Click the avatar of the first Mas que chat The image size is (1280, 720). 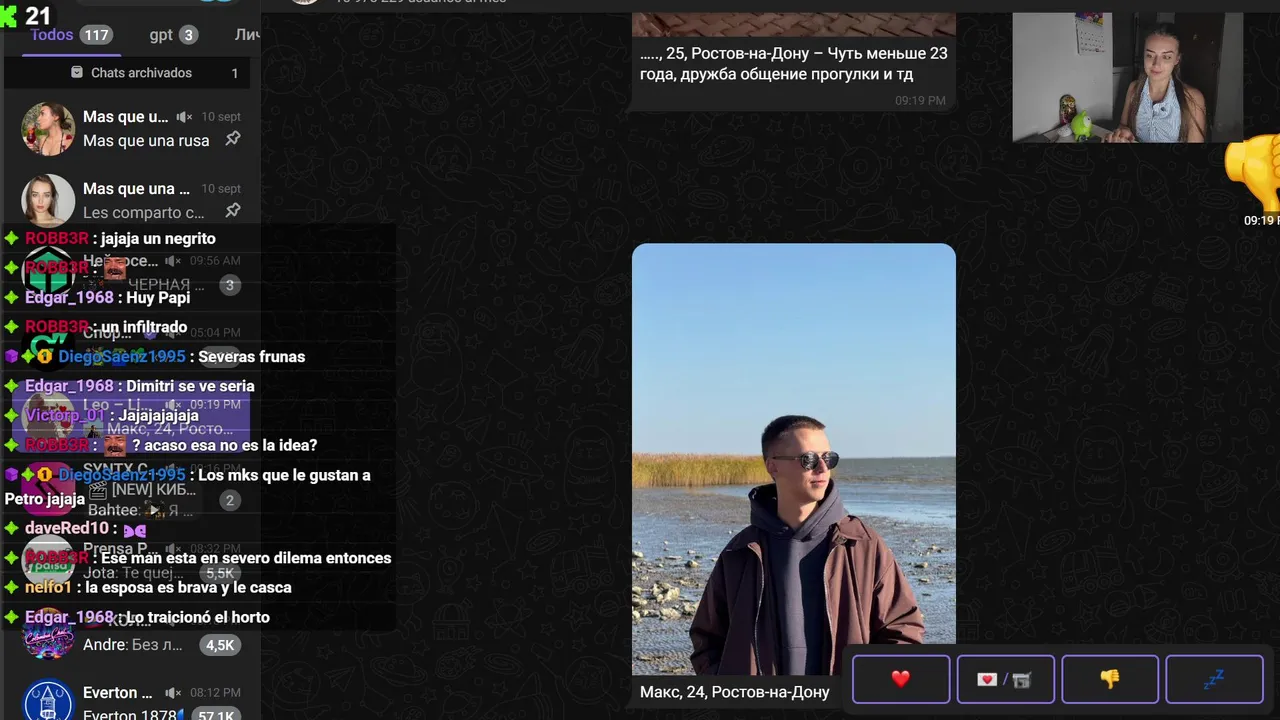(x=48, y=128)
